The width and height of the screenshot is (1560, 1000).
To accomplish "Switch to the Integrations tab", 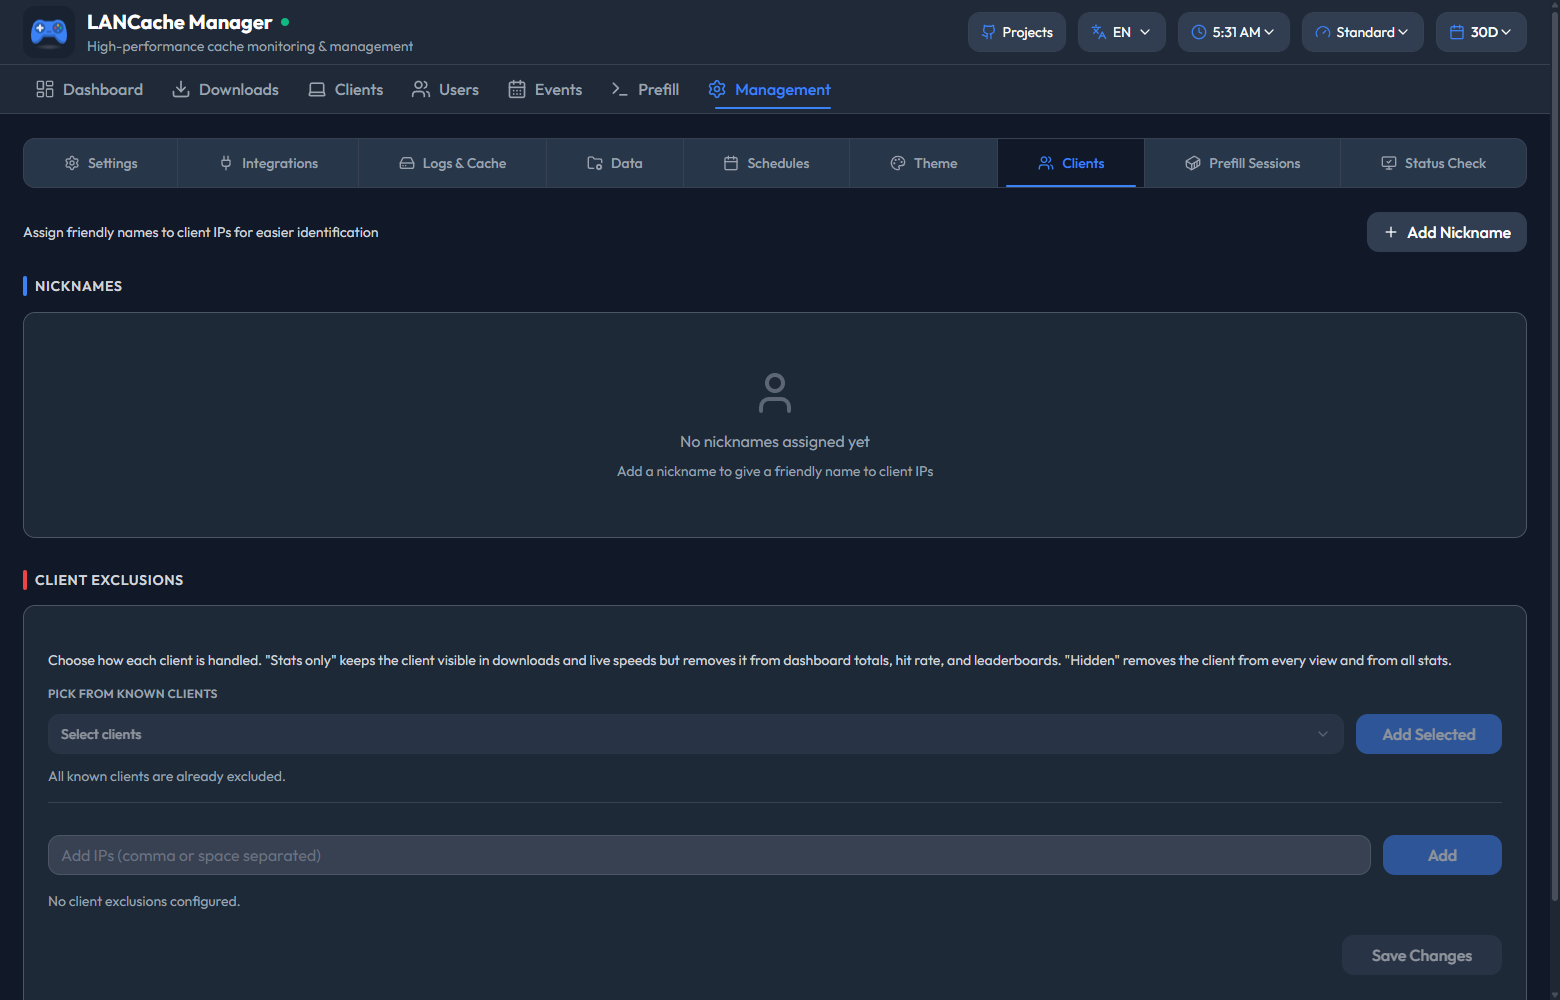I will point(268,163).
